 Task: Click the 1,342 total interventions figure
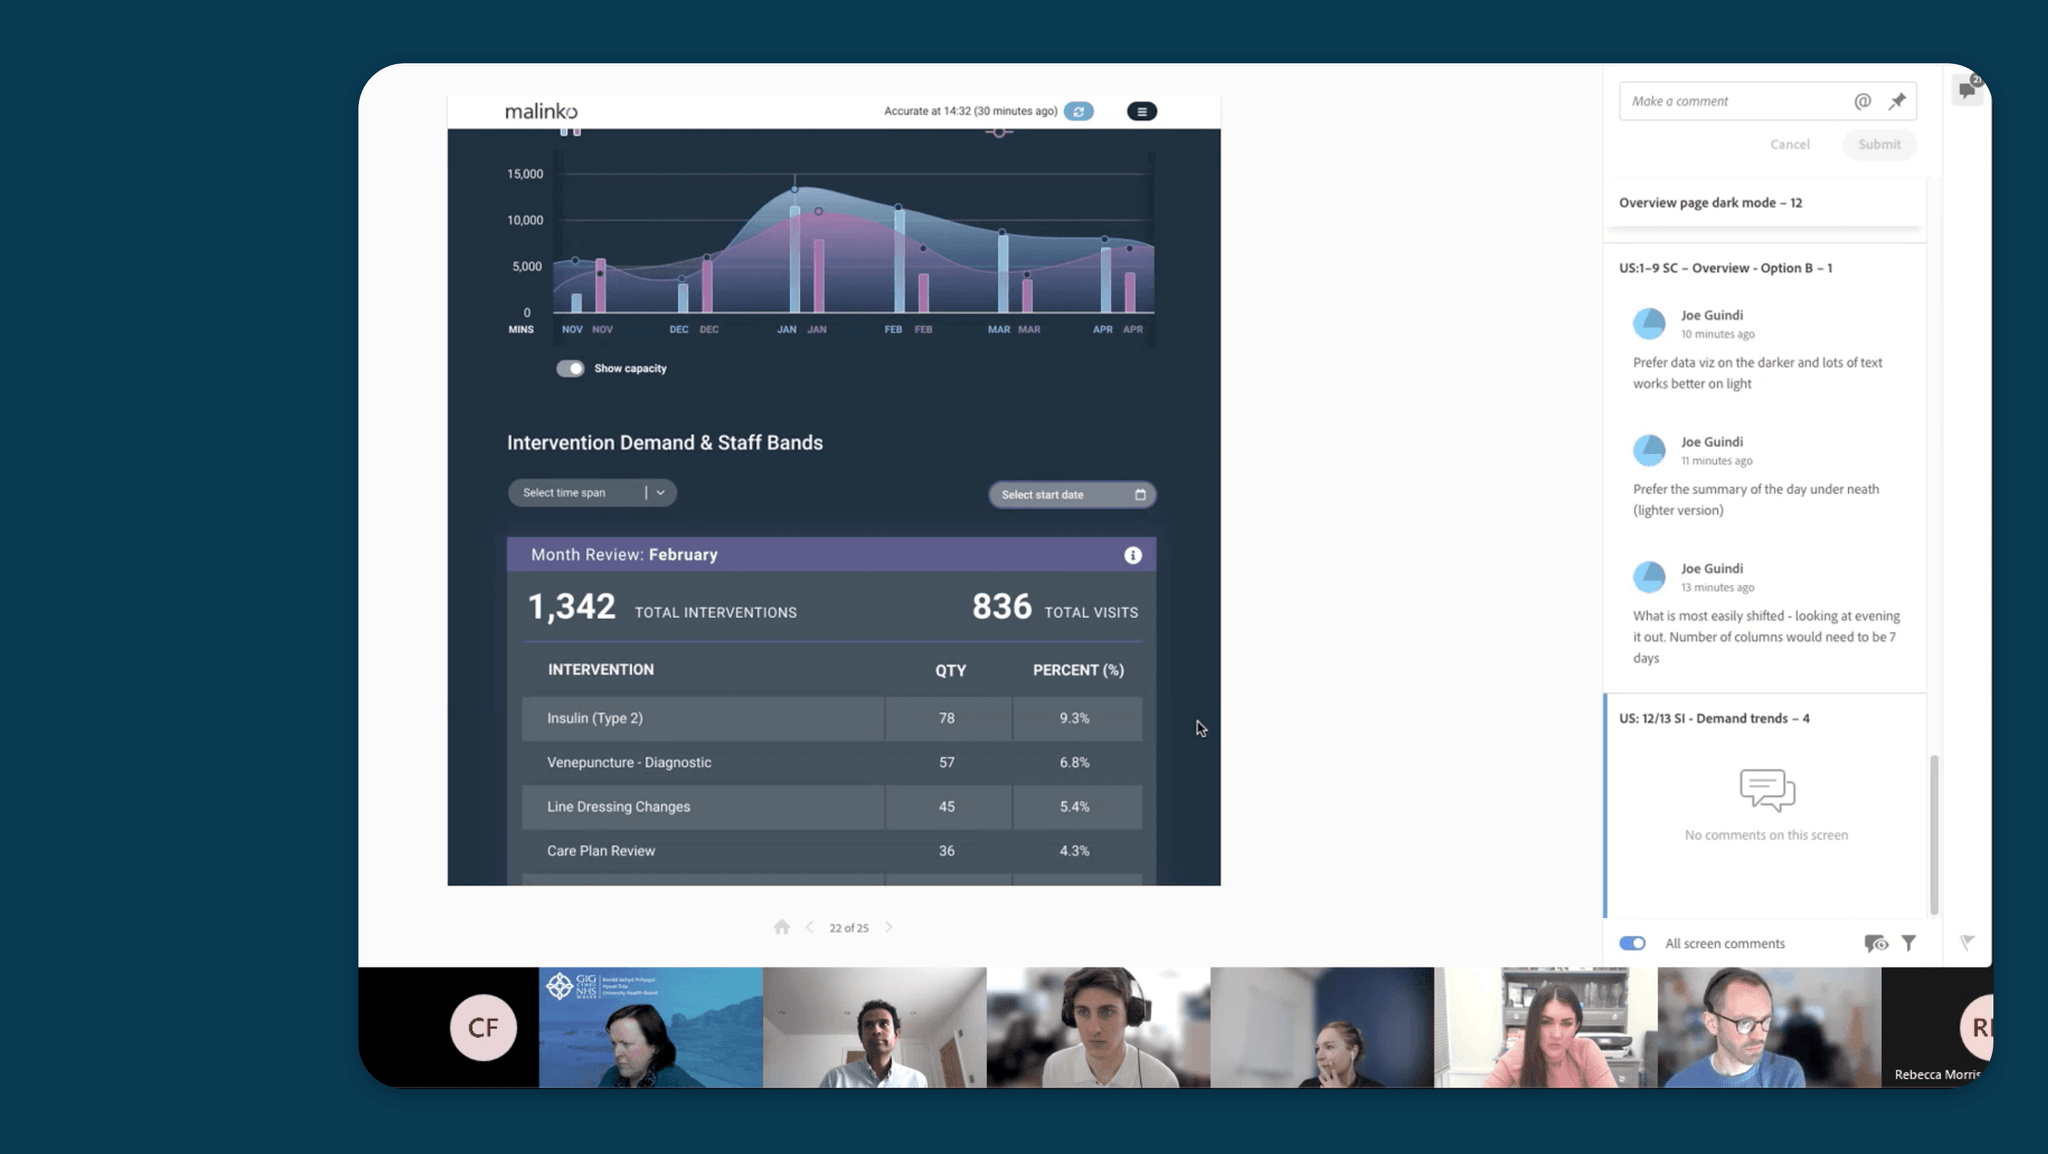pos(571,607)
